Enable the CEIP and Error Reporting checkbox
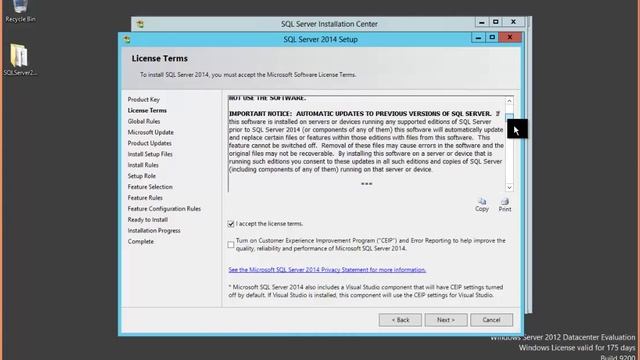 231,244
